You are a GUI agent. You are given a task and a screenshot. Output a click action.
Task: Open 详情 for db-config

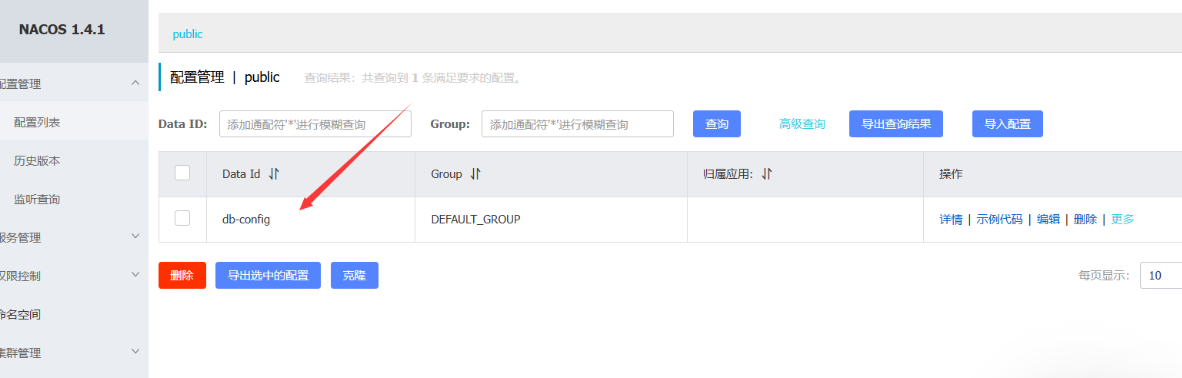pos(951,220)
